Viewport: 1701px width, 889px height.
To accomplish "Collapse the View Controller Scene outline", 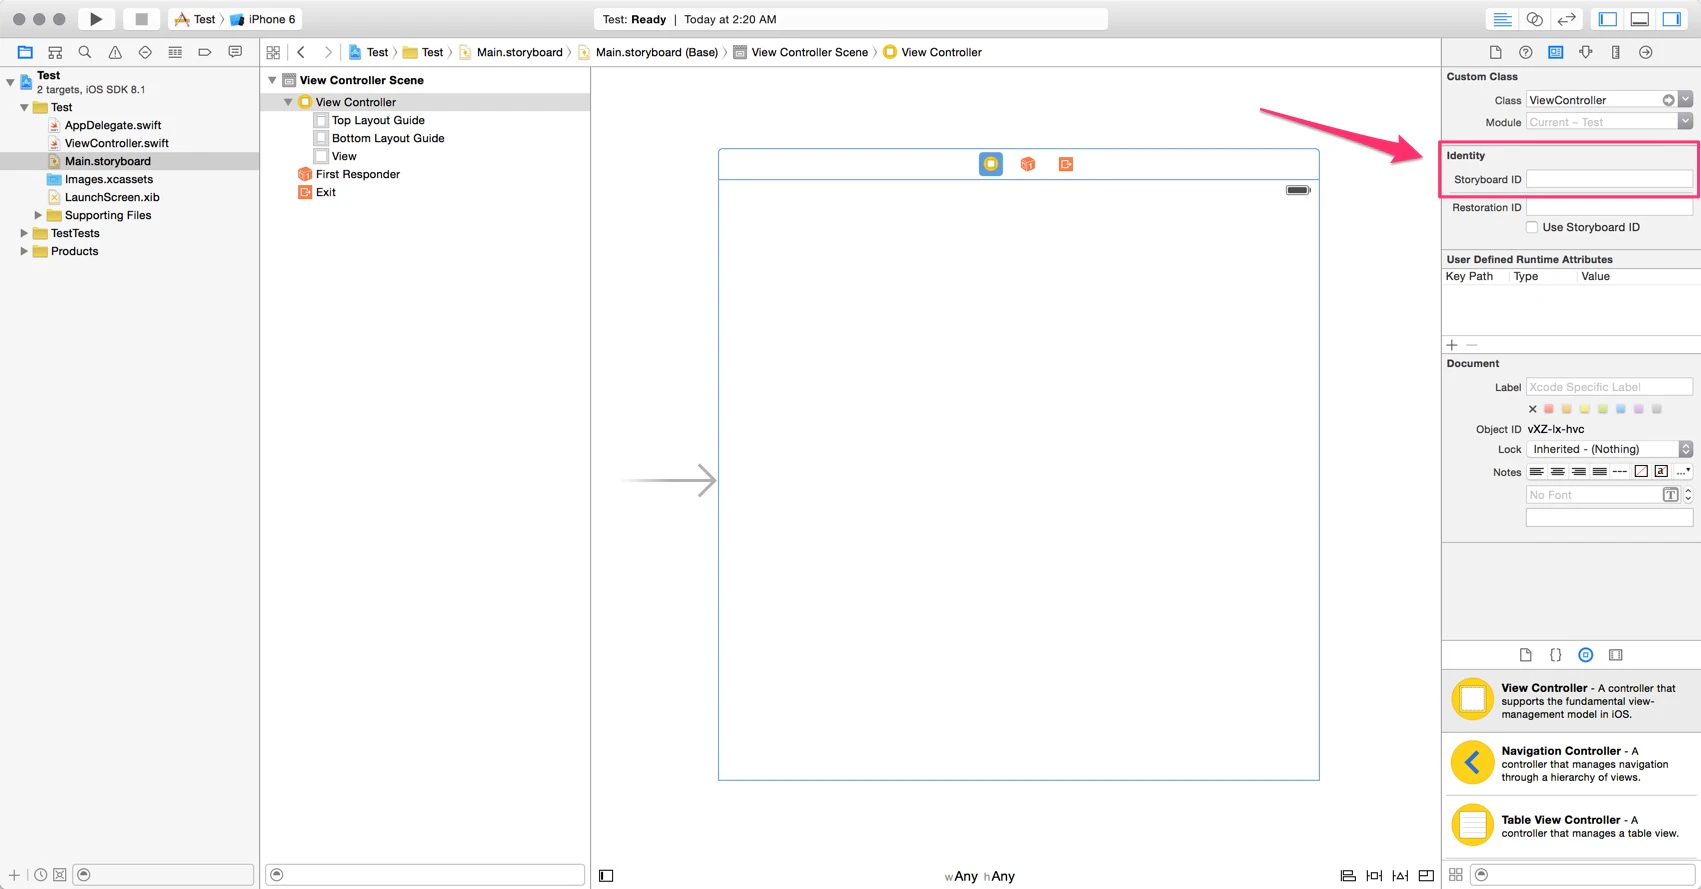I will (x=272, y=80).
